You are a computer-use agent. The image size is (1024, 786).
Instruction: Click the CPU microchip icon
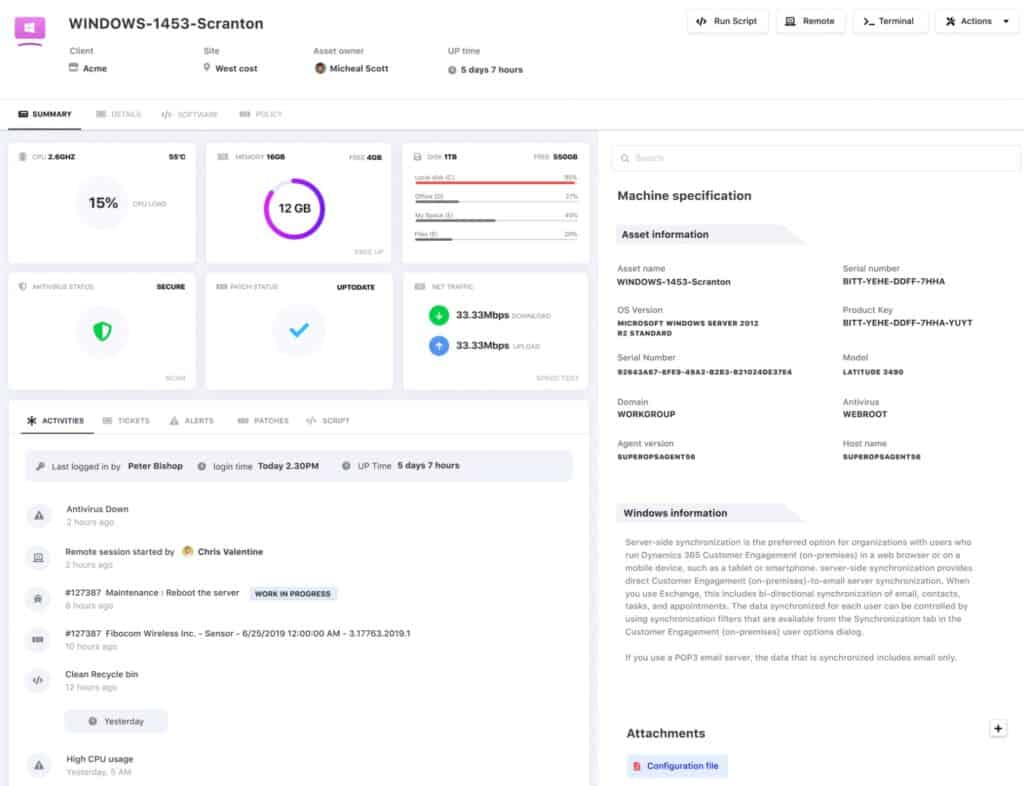[x=23, y=154]
